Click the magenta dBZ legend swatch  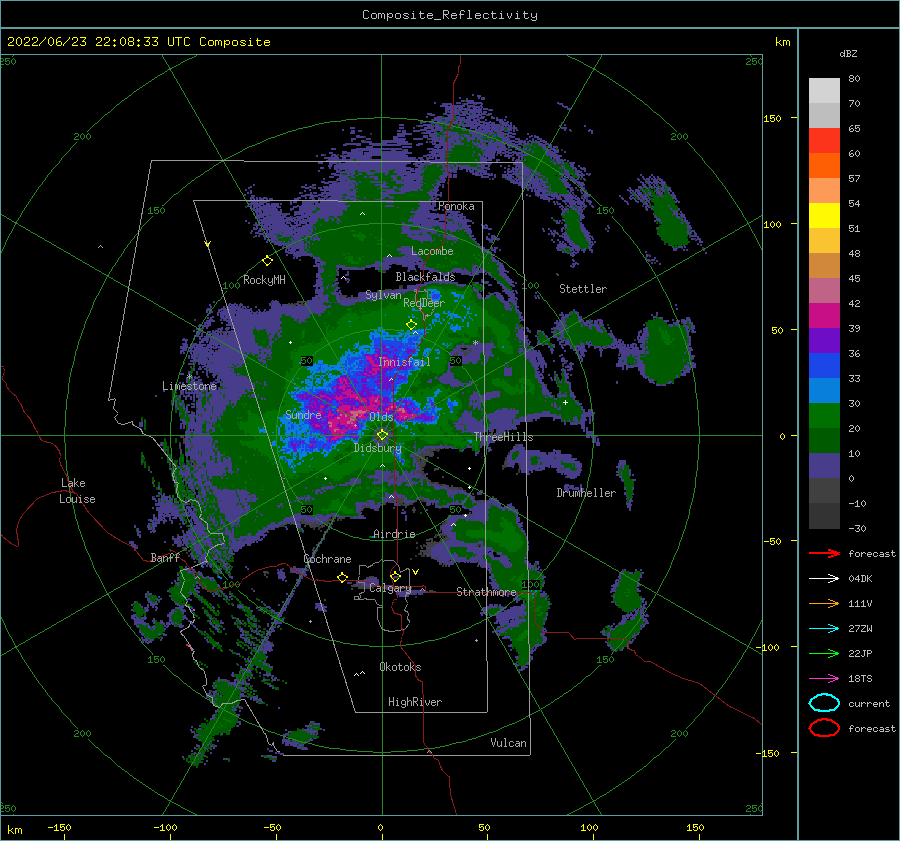tap(824, 315)
